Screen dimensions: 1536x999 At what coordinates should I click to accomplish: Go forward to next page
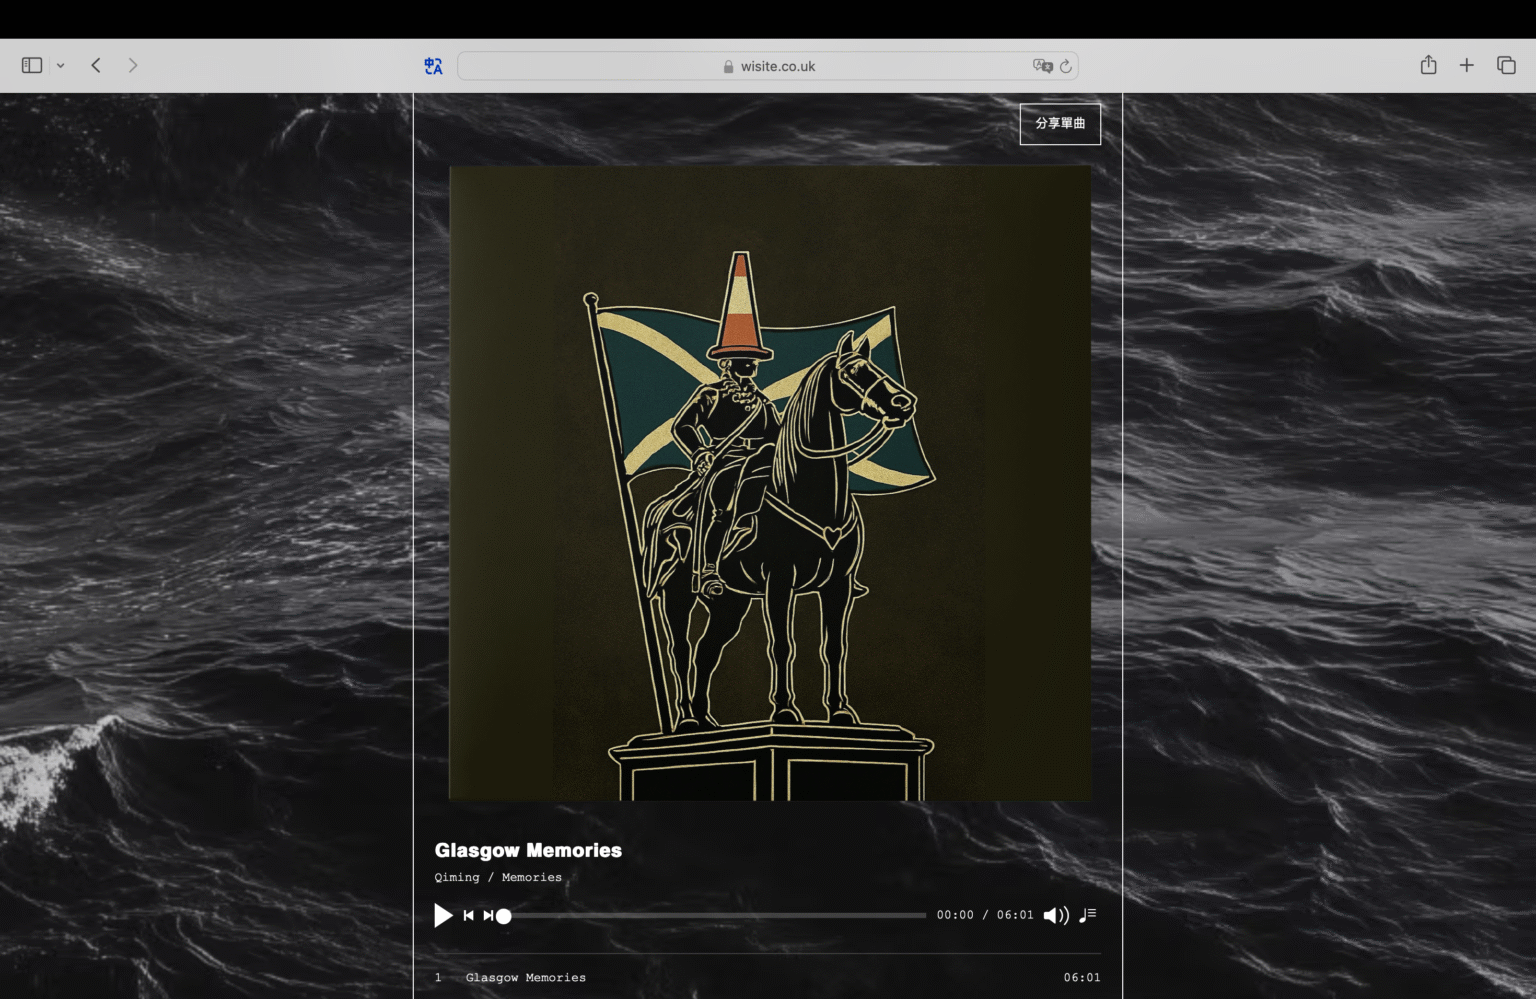(x=133, y=65)
